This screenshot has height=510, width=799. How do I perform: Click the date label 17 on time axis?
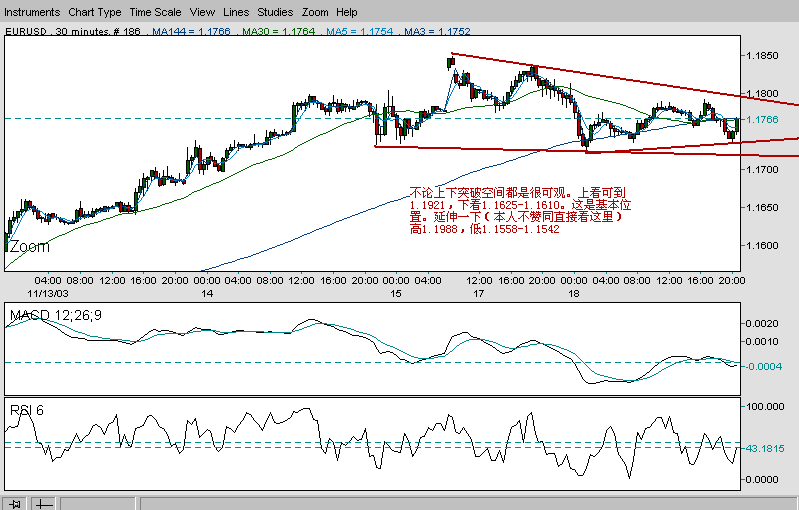click(x=478, y=293)
